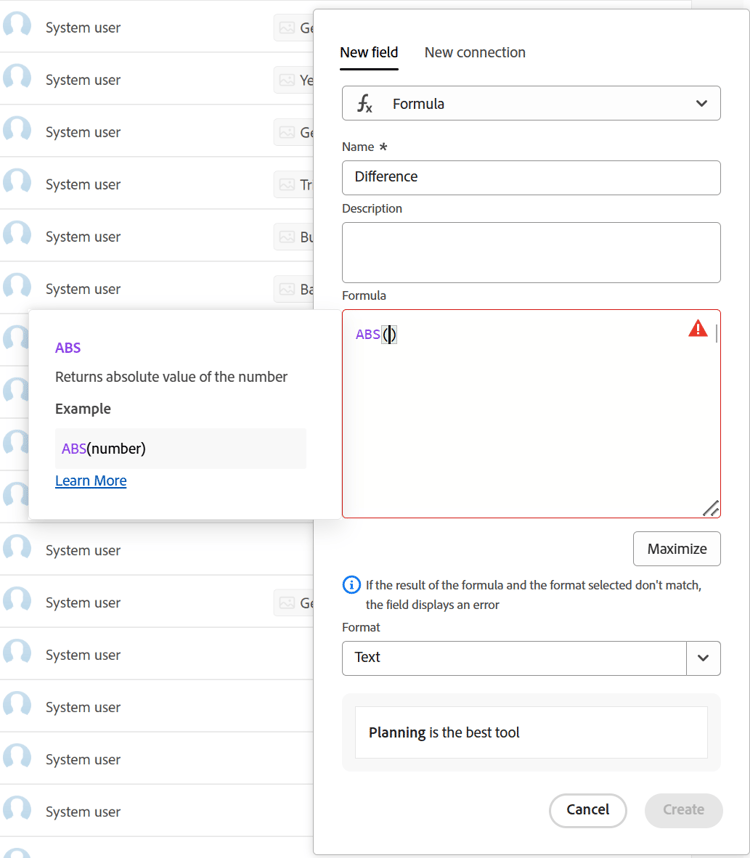Open the Formula field type dropdown

(x=531, y=104)
